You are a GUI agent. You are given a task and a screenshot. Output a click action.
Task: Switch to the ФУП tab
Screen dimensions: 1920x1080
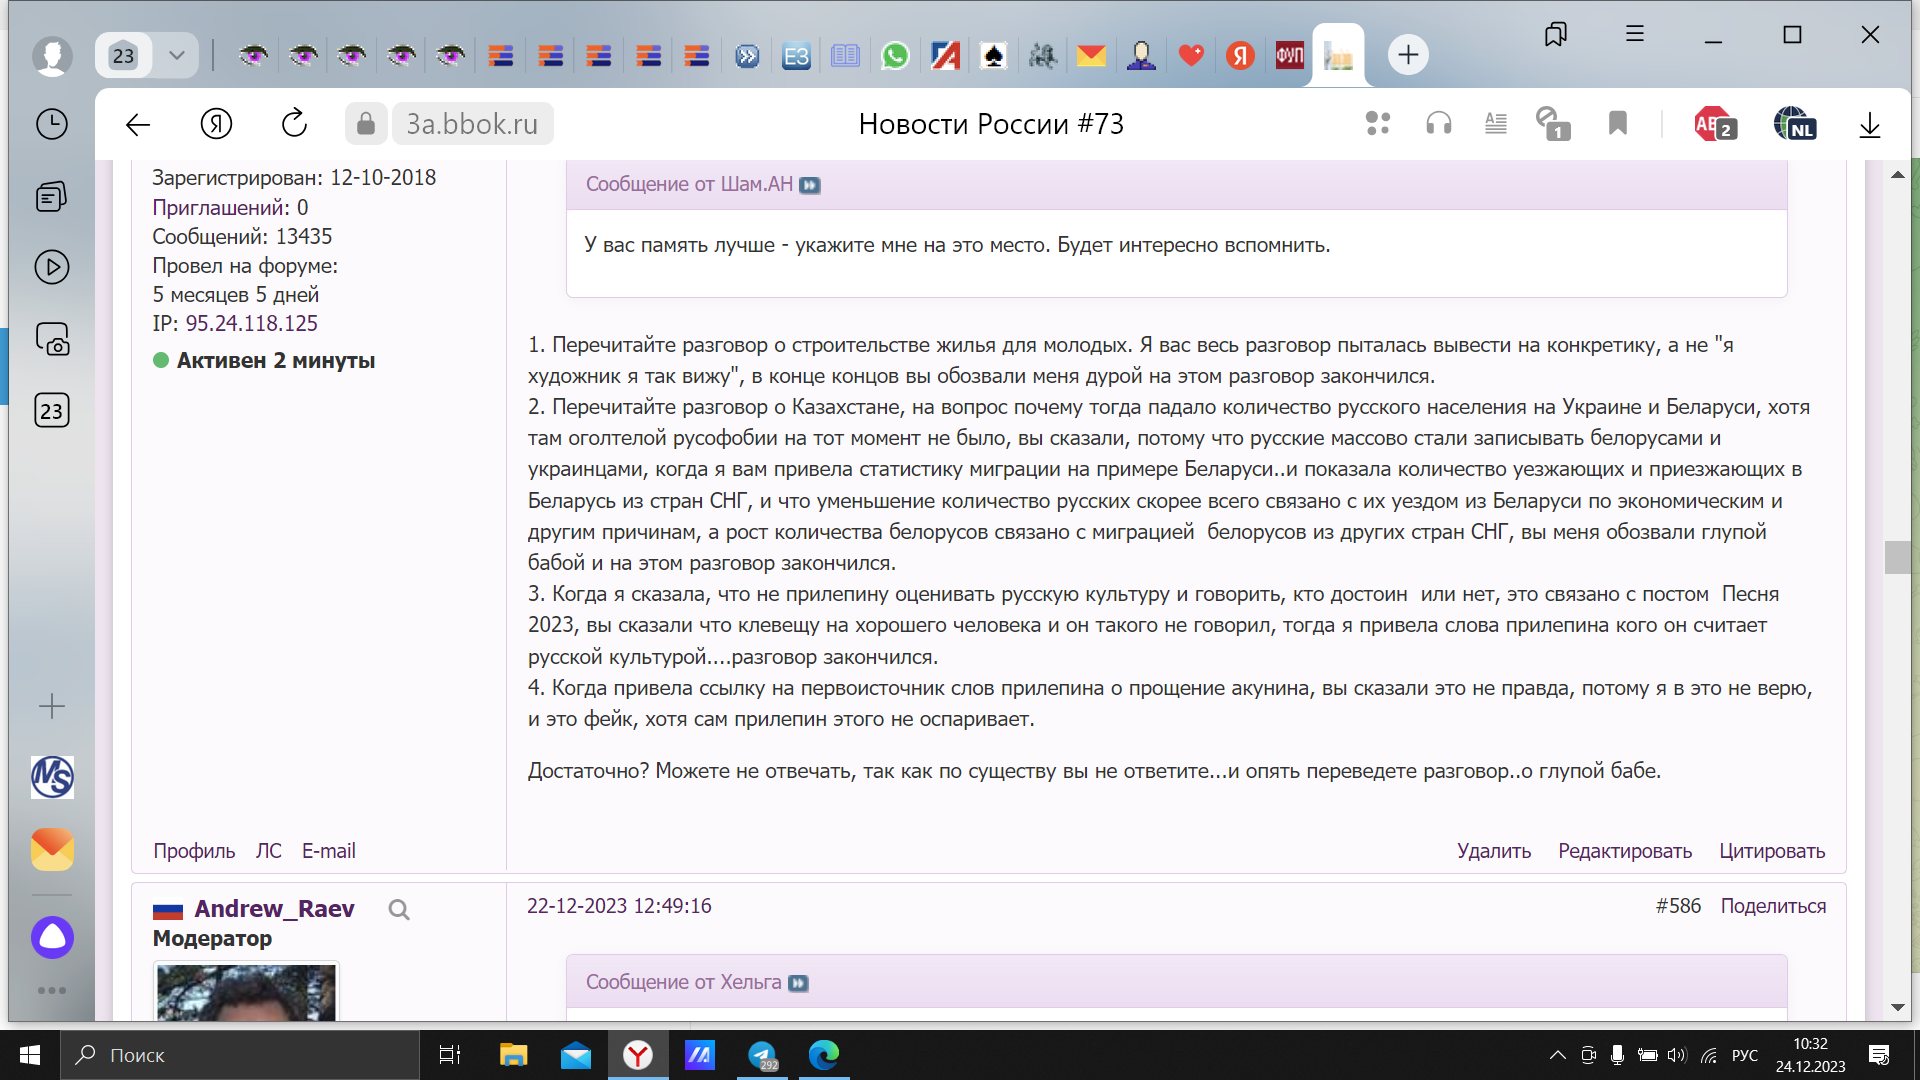click(x=1289, y=55)
